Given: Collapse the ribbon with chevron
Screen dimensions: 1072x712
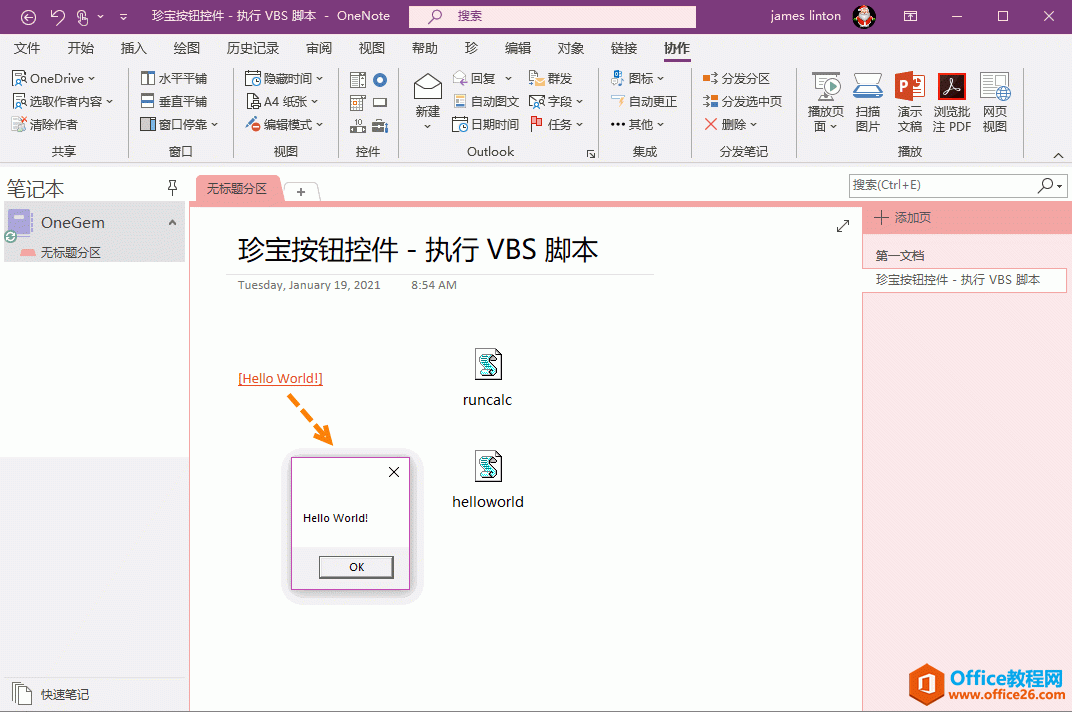Looking at the screenshot, I should click(x=1058, y=155).
